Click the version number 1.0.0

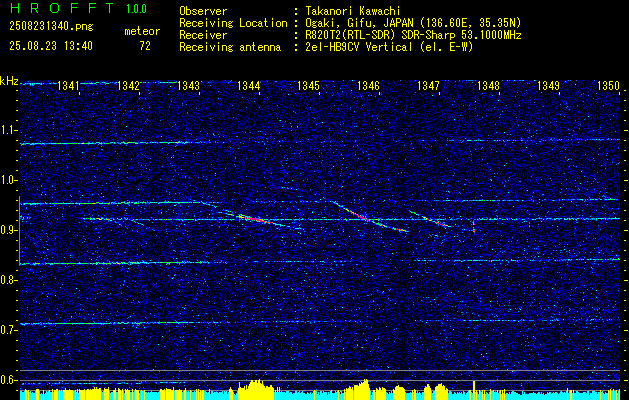[136, 9]
